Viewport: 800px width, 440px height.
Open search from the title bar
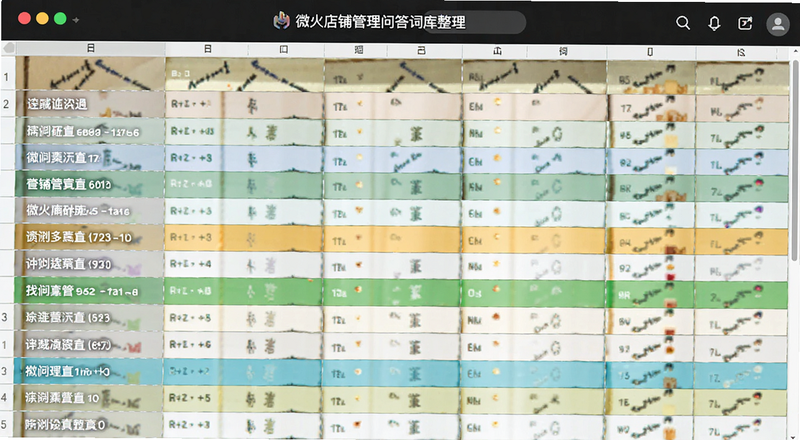[683, 23]
